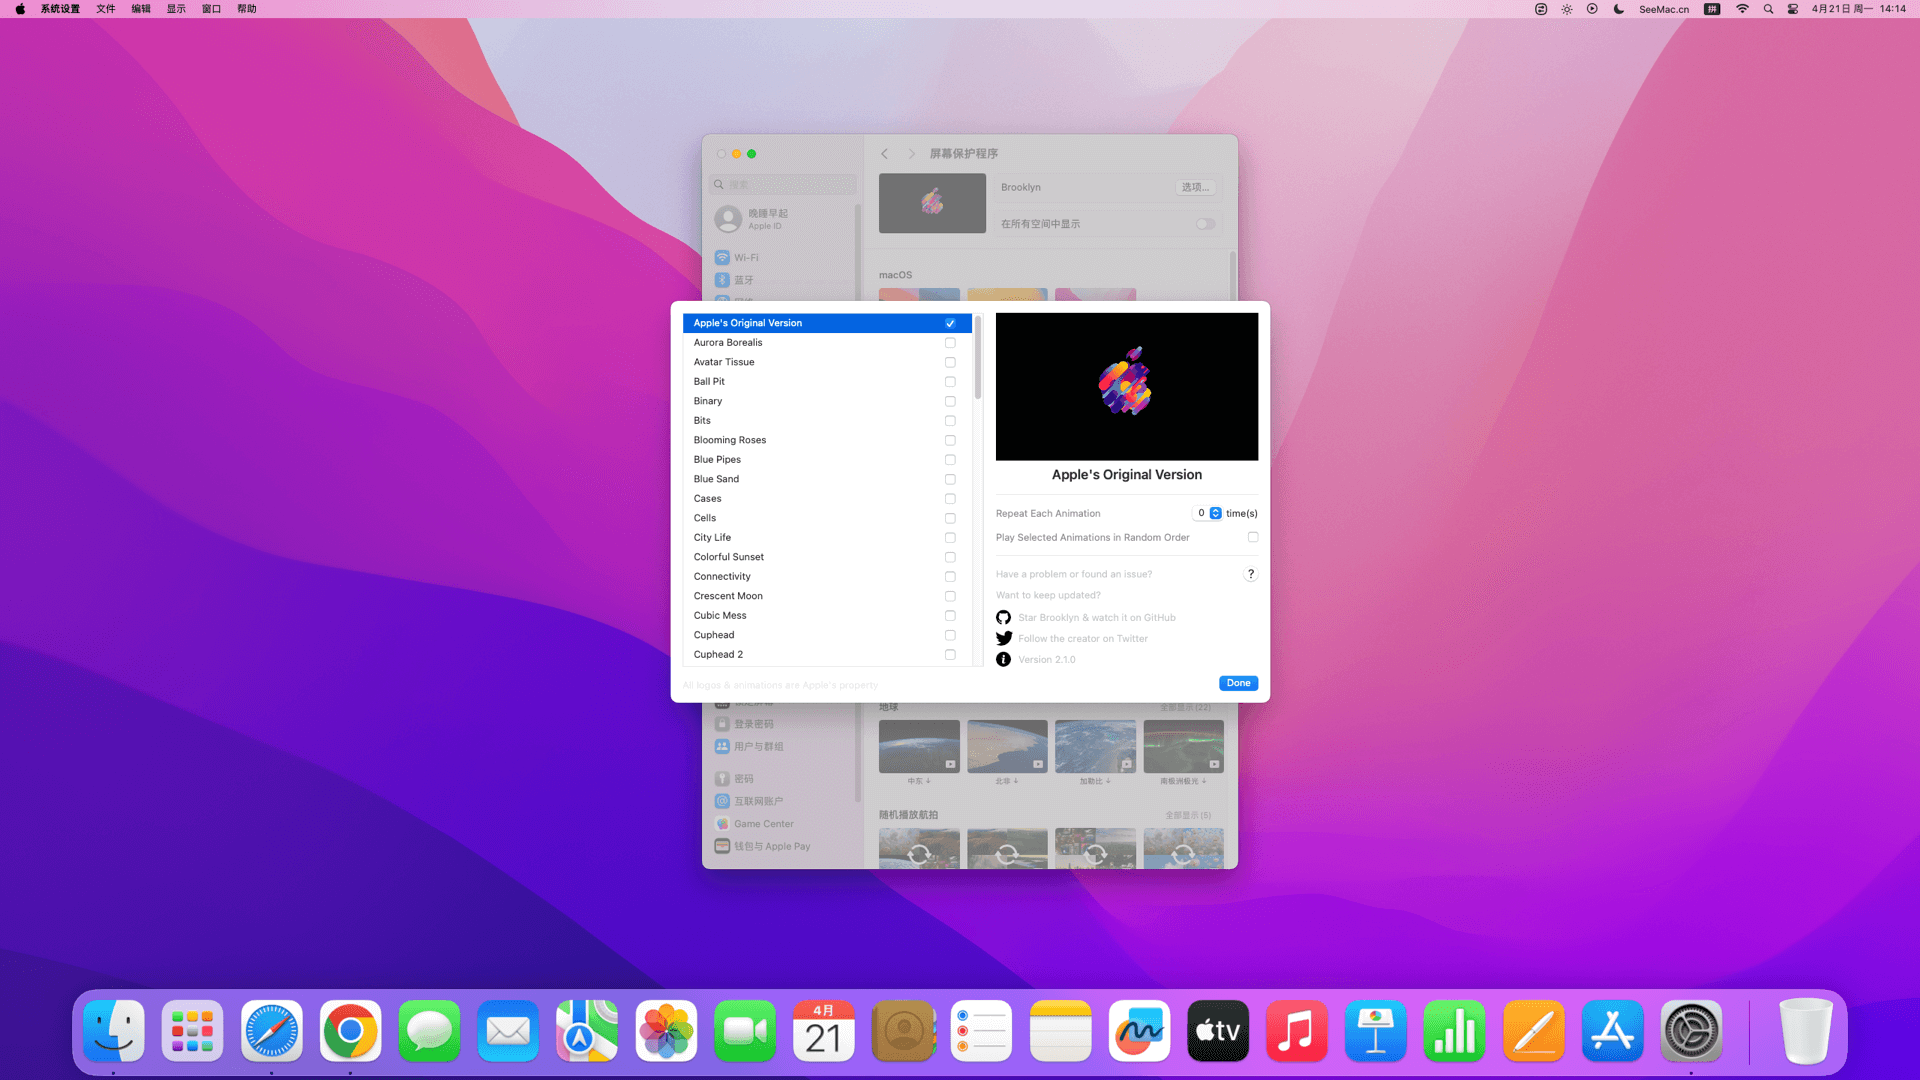Open Keynote in the Dock
Viewport: 1920px width, 1080px height.
coord(1376,1031)
